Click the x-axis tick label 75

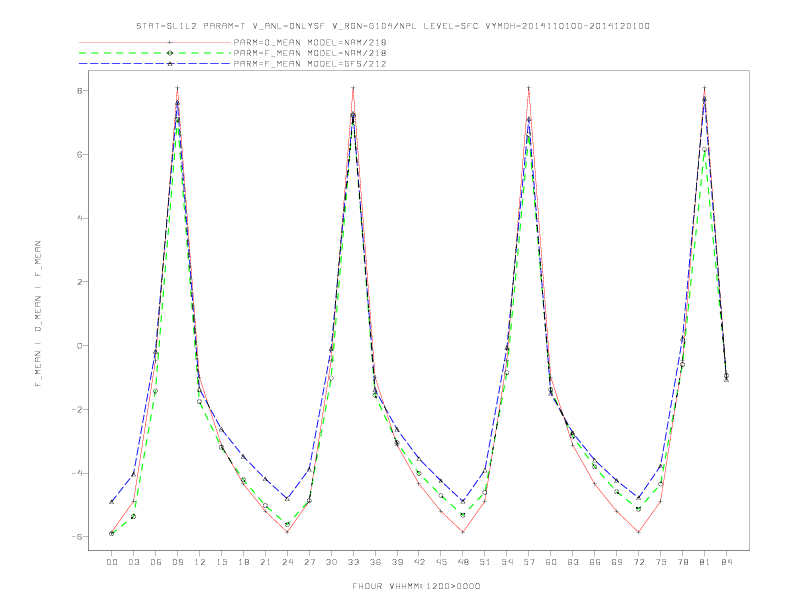click(x=661, y=562)
